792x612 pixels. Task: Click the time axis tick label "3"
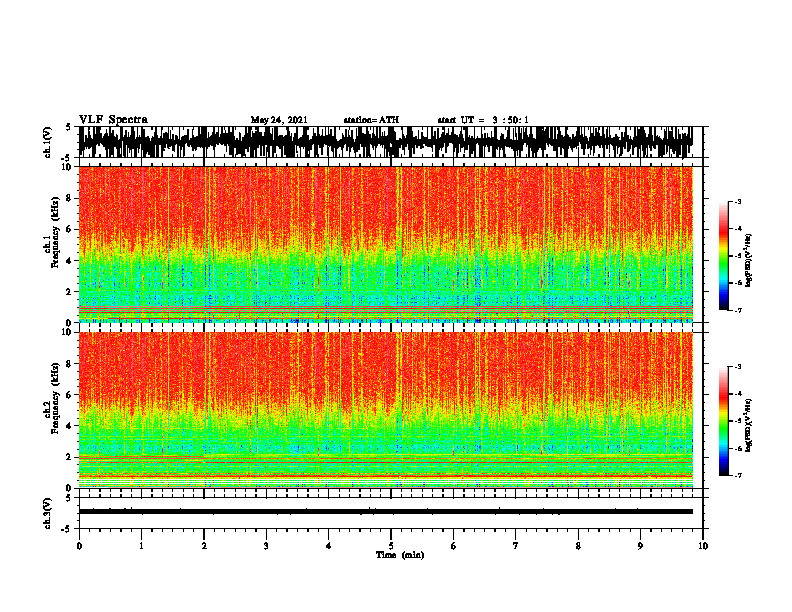tap(266, 546)
